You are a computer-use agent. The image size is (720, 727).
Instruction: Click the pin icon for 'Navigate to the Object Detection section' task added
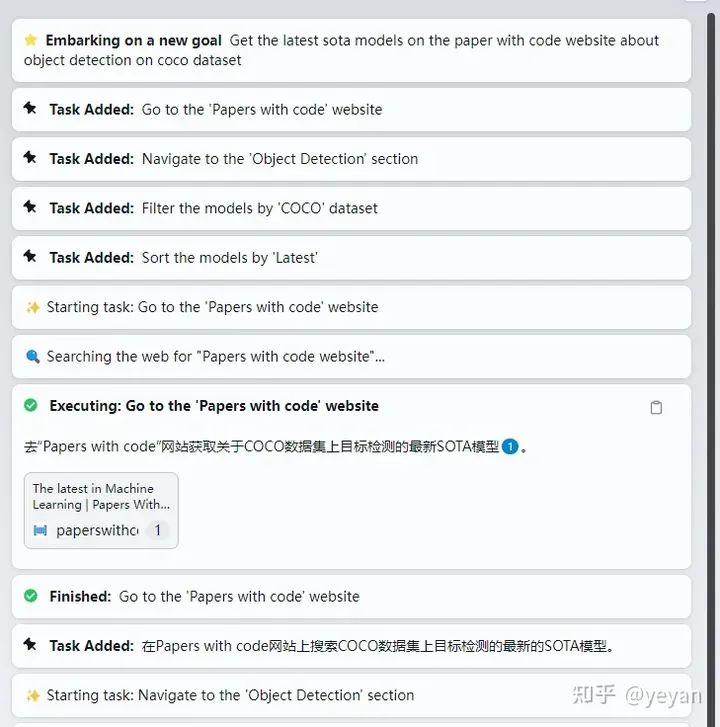coord(30,158)
